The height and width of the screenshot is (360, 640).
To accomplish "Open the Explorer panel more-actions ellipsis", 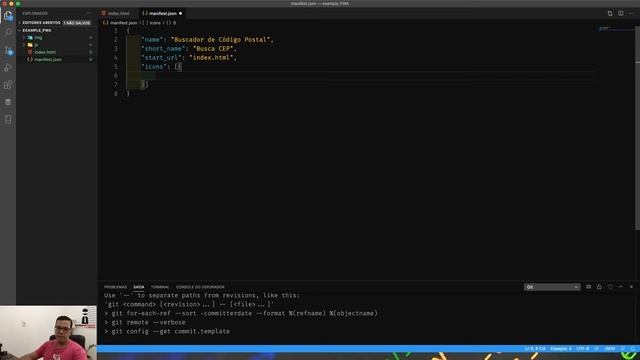I will click(x=89, y=13).
